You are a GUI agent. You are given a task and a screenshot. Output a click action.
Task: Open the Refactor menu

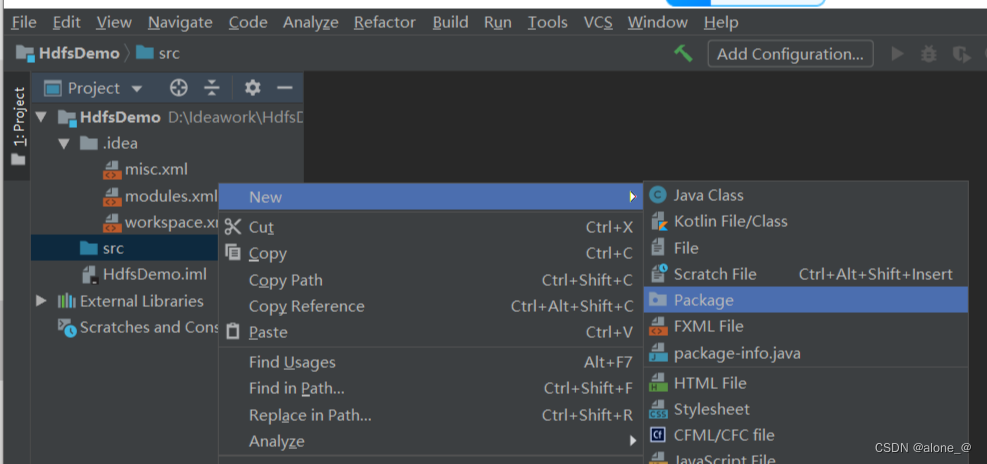(x=385, y=23)
